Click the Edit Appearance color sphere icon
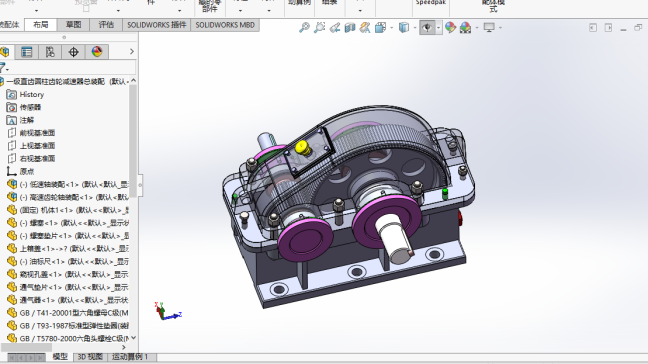Viewport: 648px width, 364px height. coord(450,28)
